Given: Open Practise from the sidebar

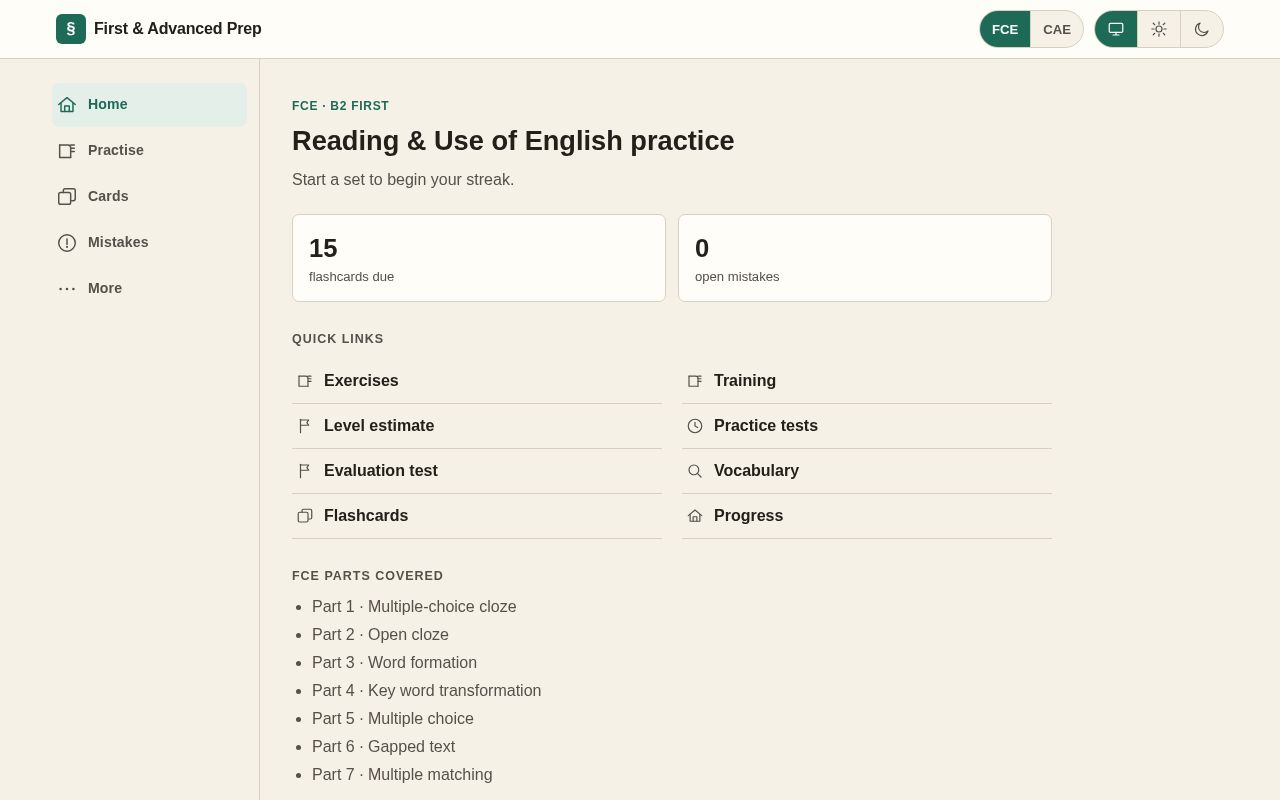Looking at the screenshot, I should [149, 150].
